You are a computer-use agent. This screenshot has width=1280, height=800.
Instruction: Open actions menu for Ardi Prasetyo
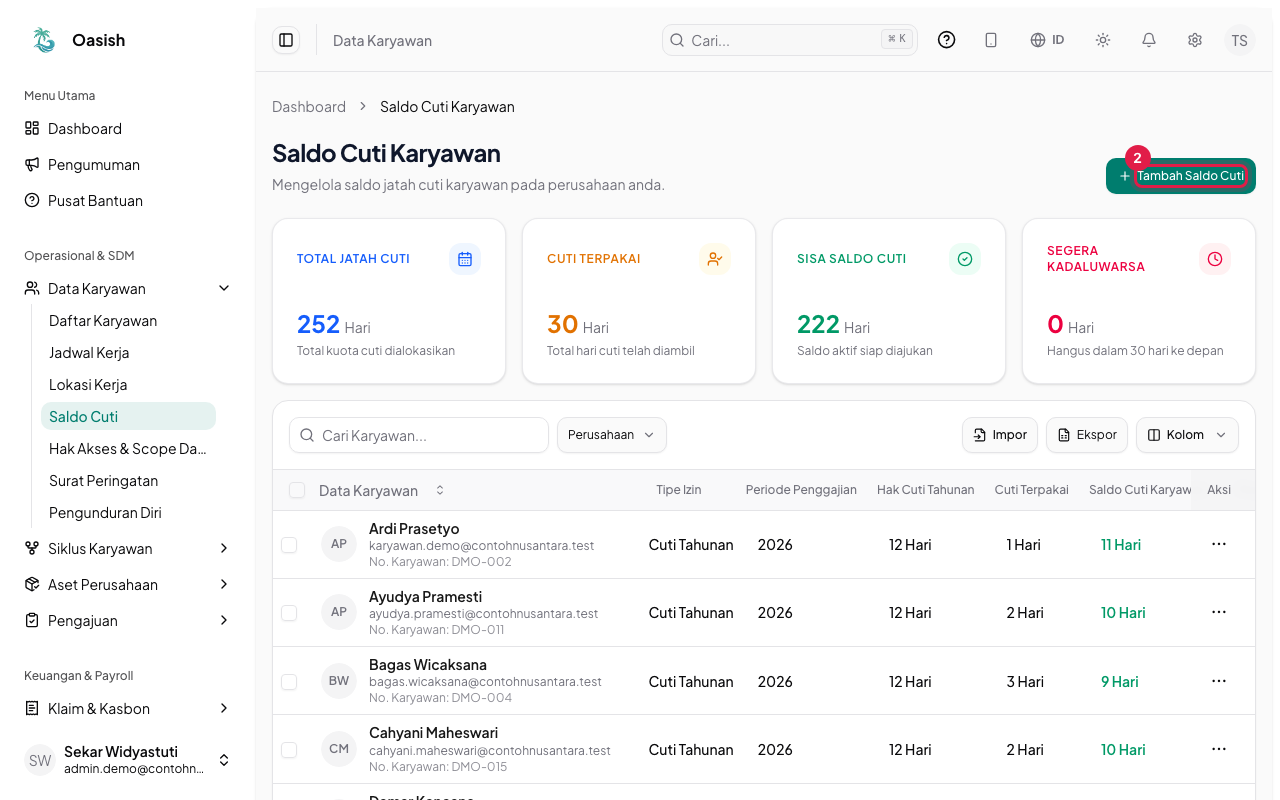[x=1218, y=544]
